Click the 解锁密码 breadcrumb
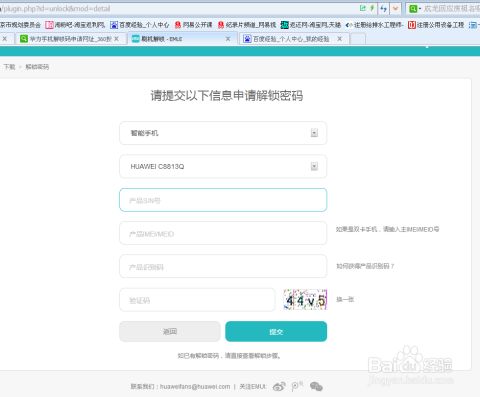Screen dimensions: 480x397 [x=37, y=67]
